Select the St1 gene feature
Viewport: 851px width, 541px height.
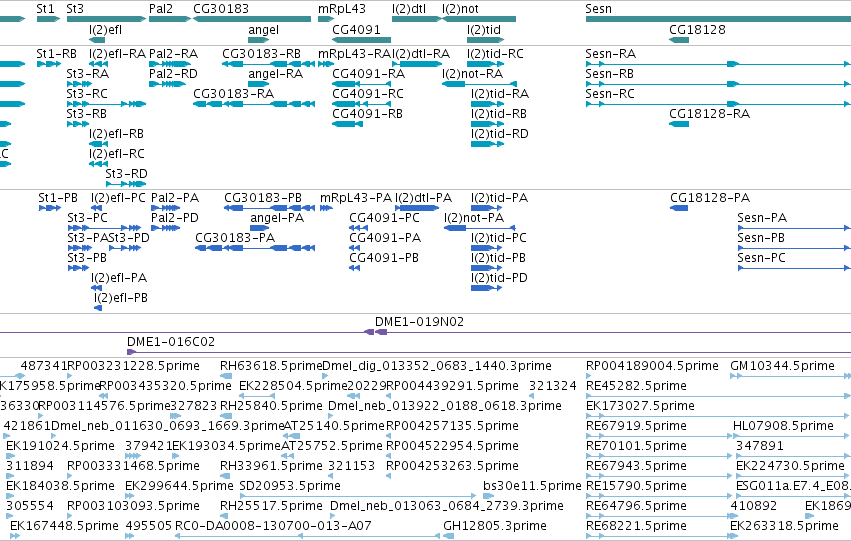(x=48, y=19)
